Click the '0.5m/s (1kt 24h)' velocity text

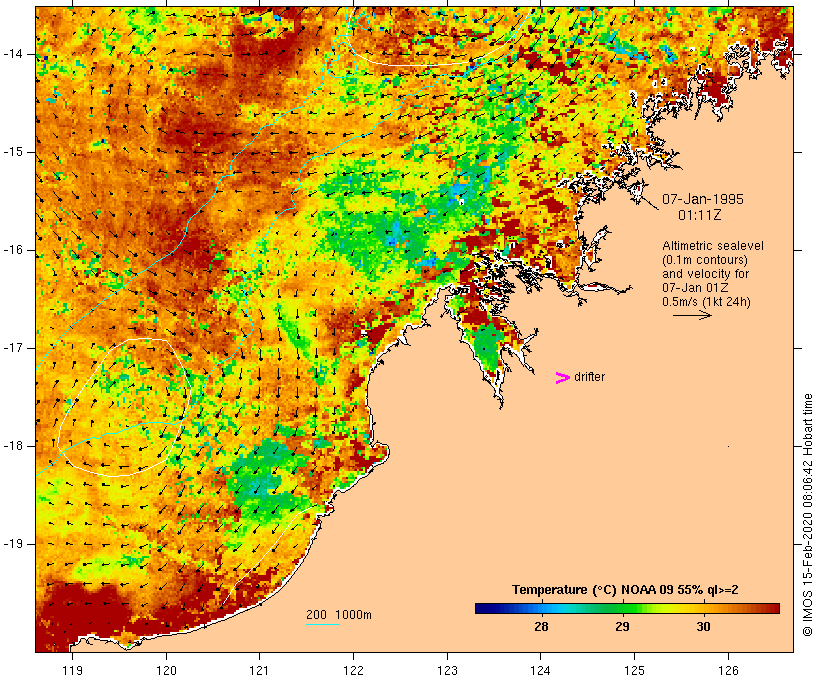708,301
